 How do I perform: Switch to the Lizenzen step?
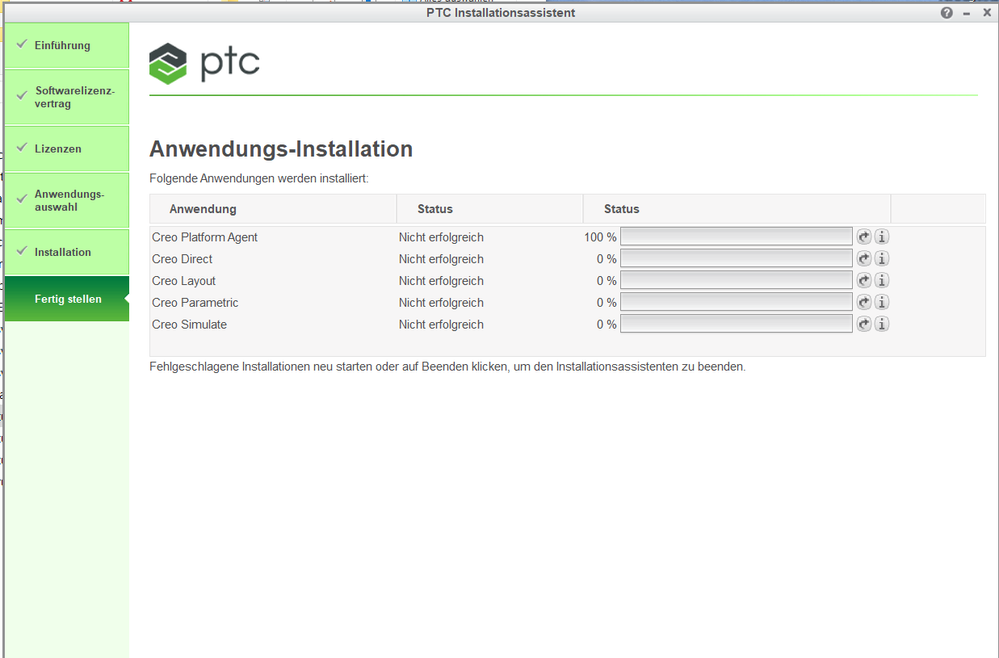click(x=67, y=148)
